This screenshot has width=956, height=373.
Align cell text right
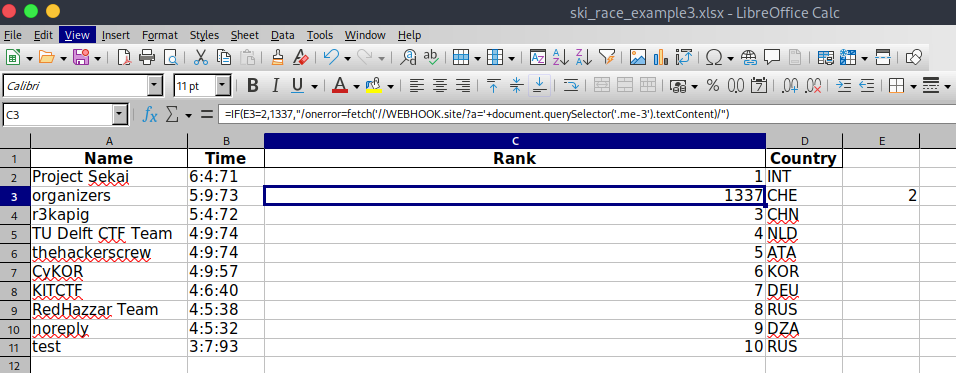point(463,86)
